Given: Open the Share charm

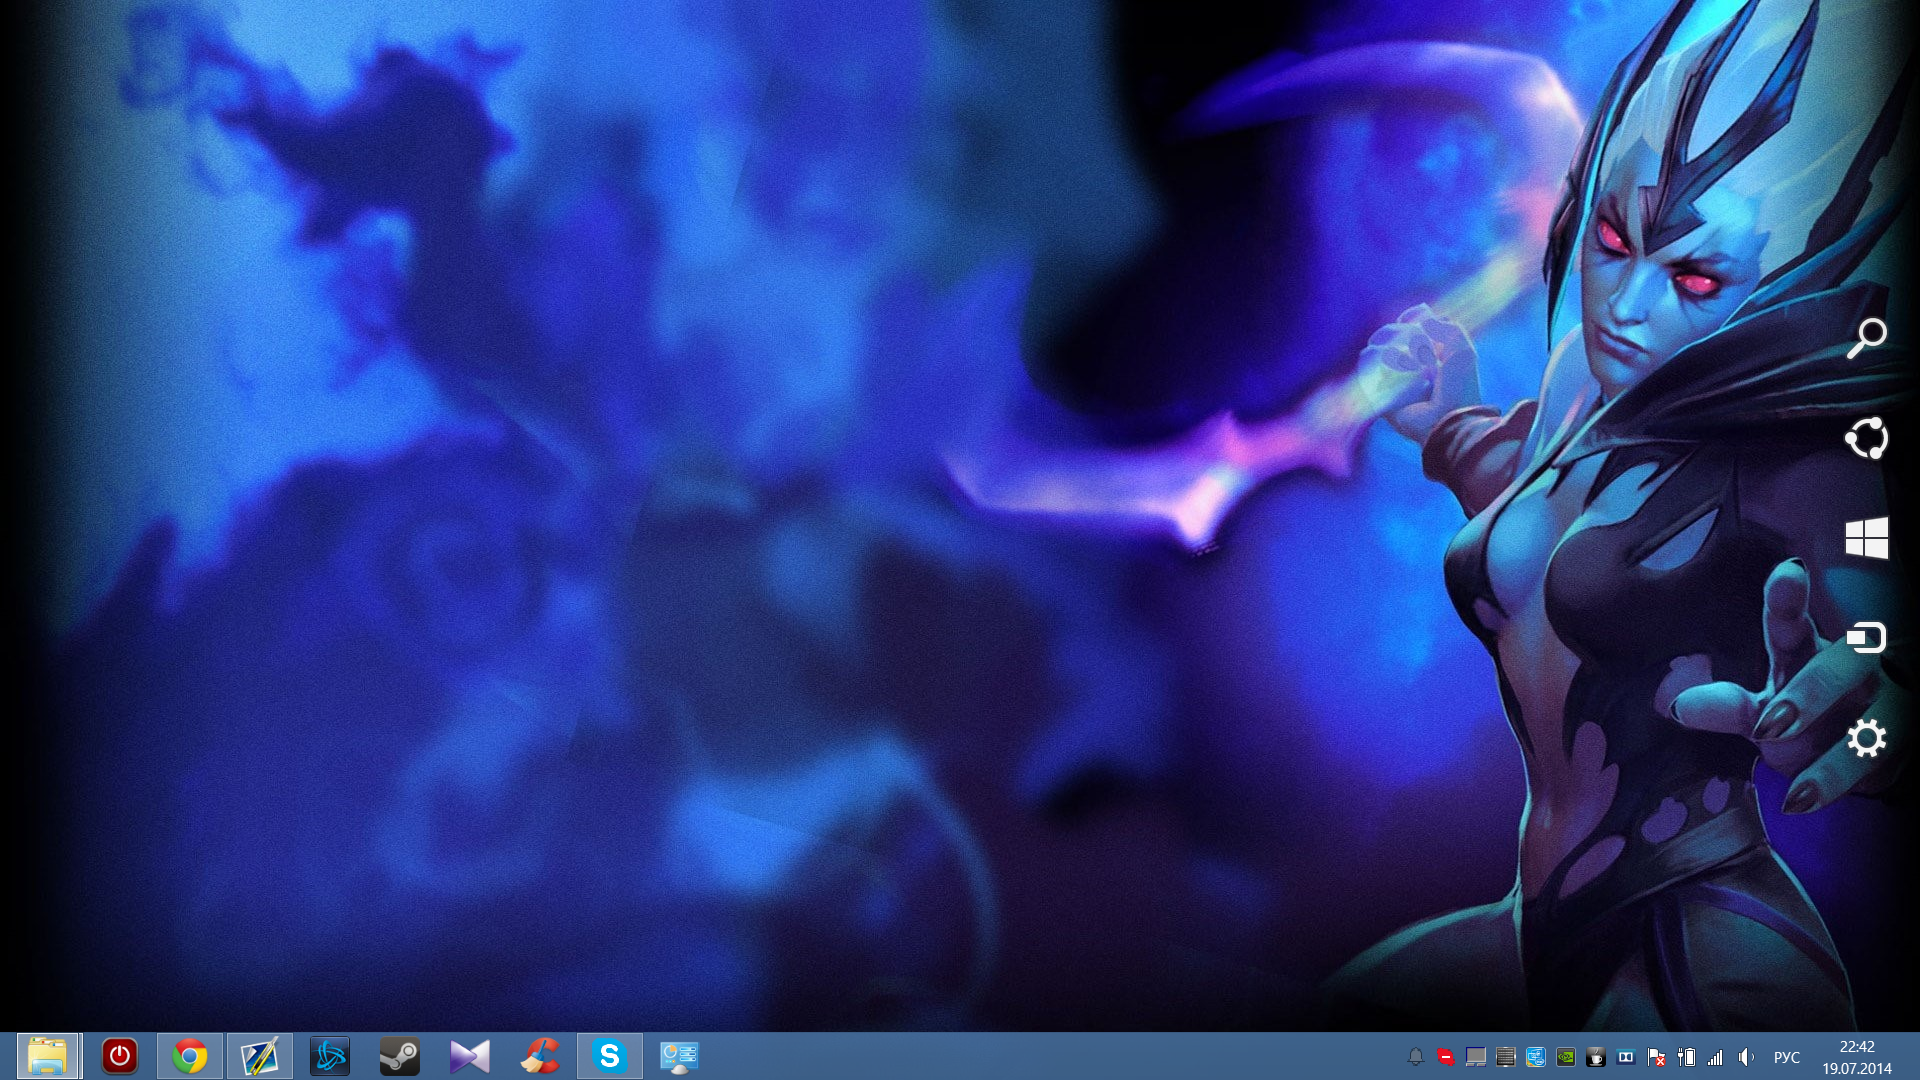Looking at the screenshot, I should coord(1866,438).
